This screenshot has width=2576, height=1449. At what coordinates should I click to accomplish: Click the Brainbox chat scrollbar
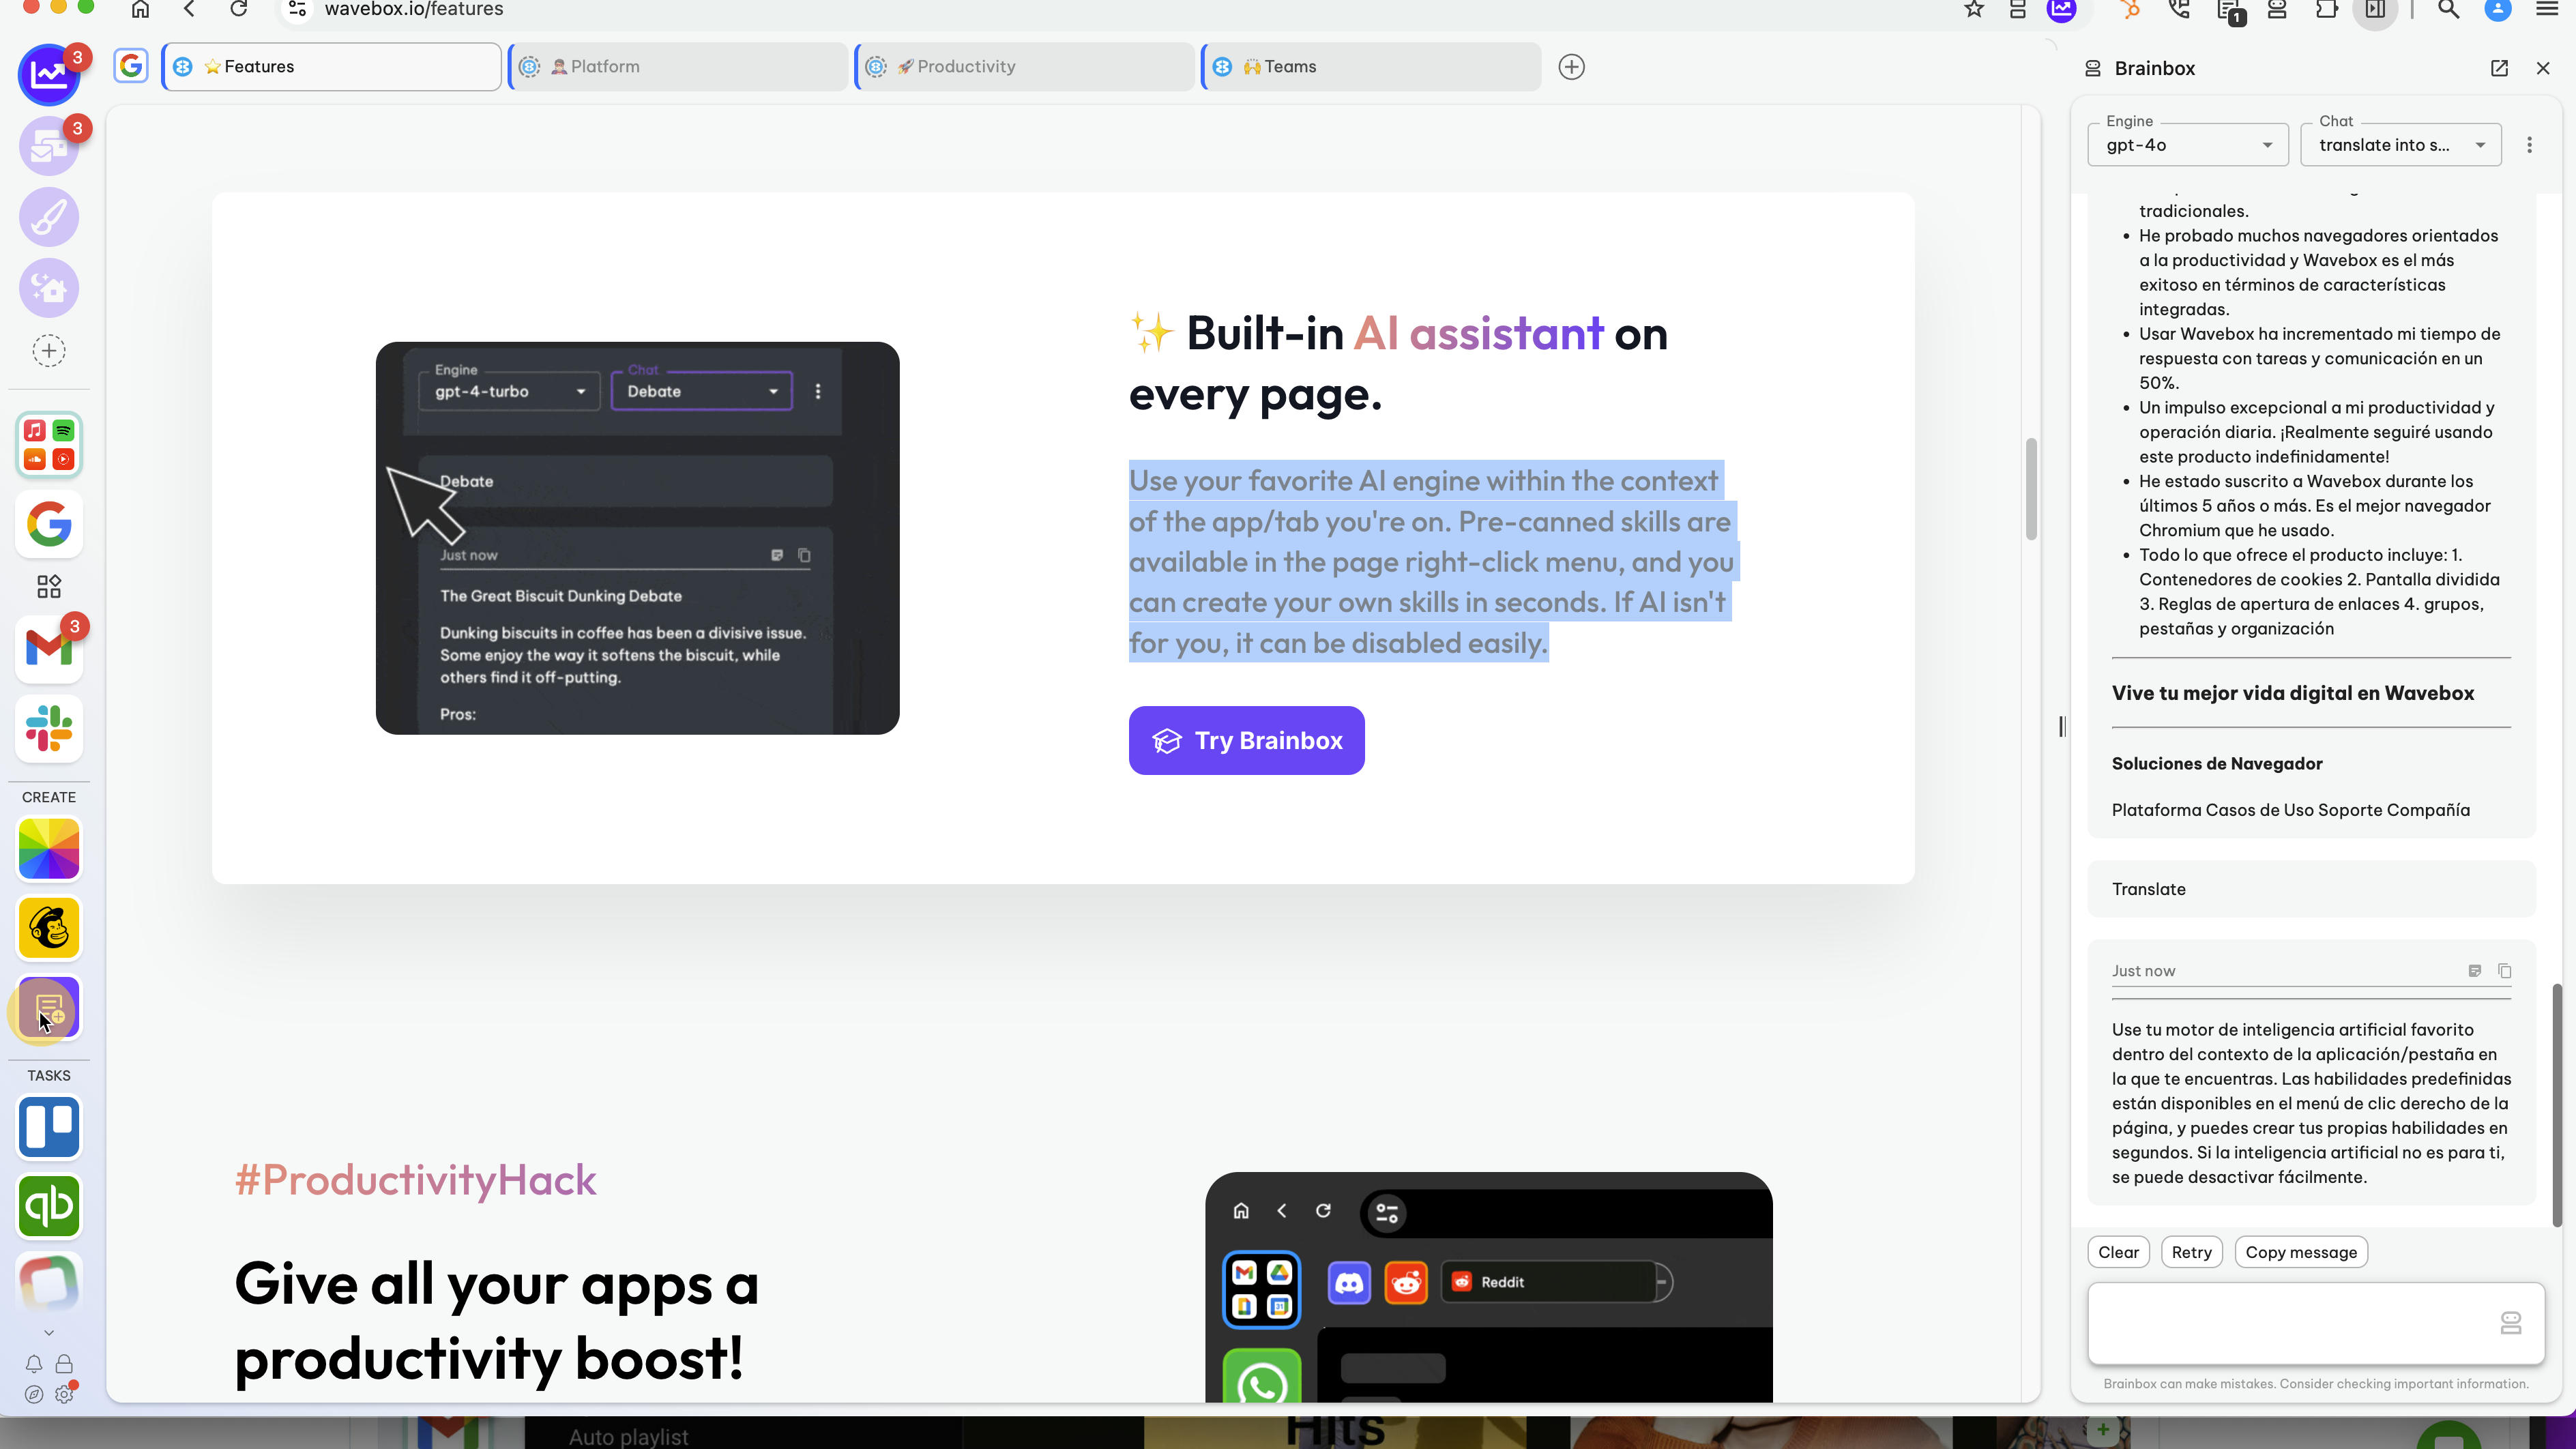click(2558, 1105)
